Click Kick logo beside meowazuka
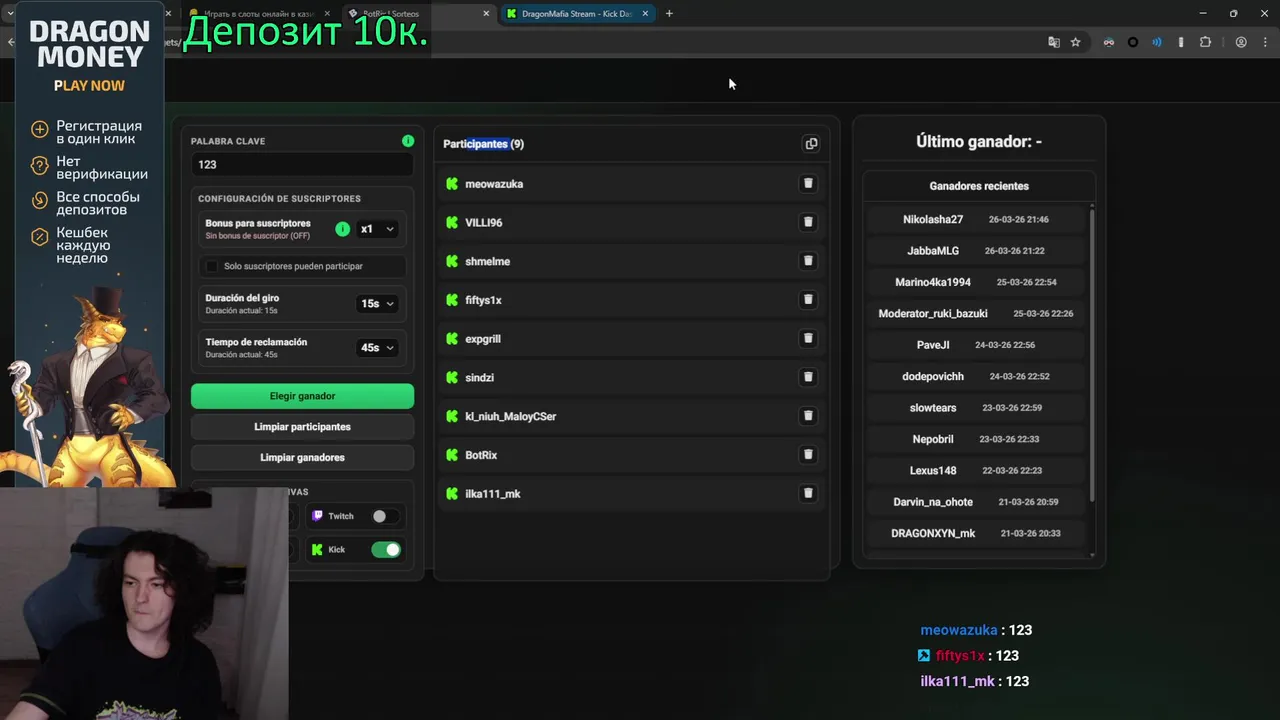This screenshot has width=1280, height=720. [x=452, y=184]
